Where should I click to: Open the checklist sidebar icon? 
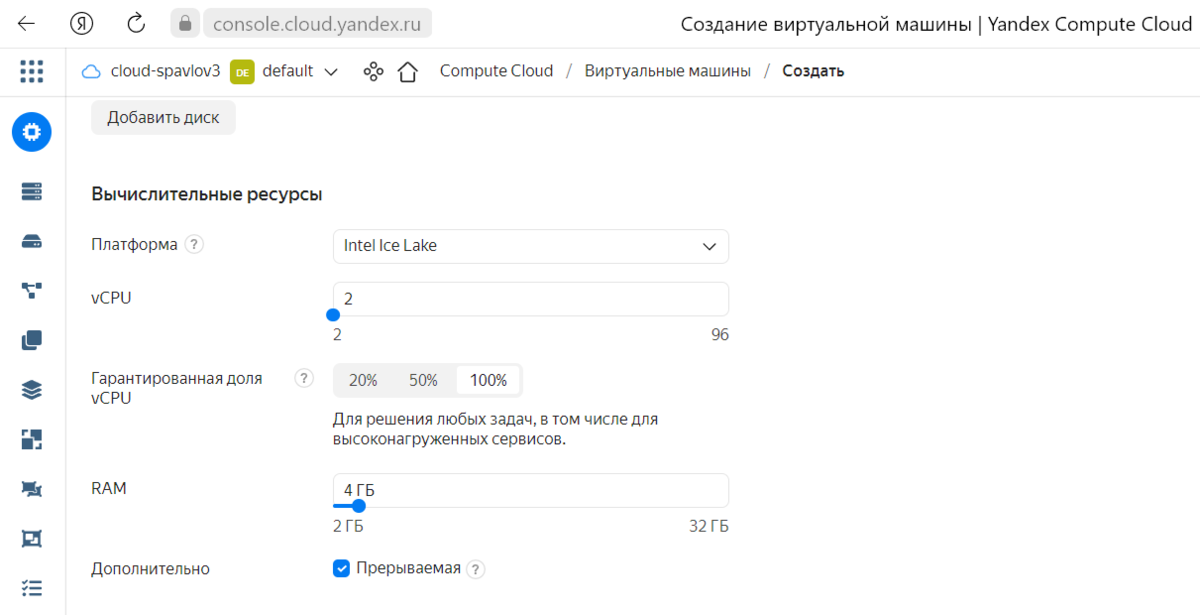32,588
